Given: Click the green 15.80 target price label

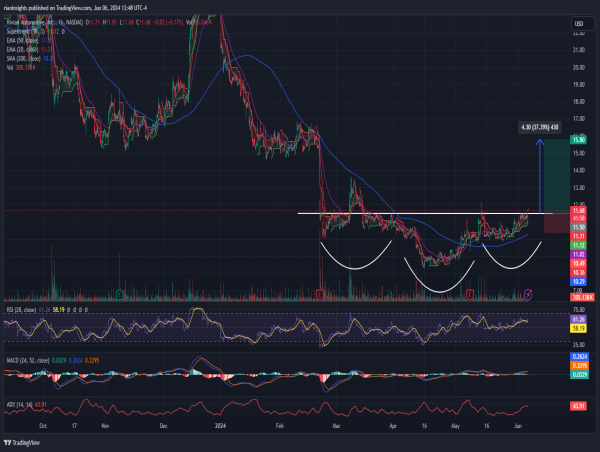Looking at the screenshot, I should click(578, 140).
